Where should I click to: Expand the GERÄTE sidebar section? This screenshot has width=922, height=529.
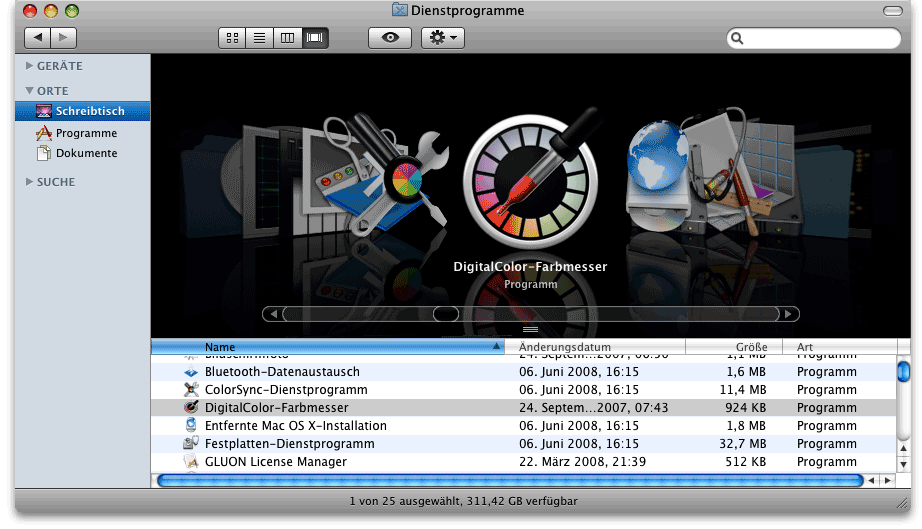click(x=29, y=66)
